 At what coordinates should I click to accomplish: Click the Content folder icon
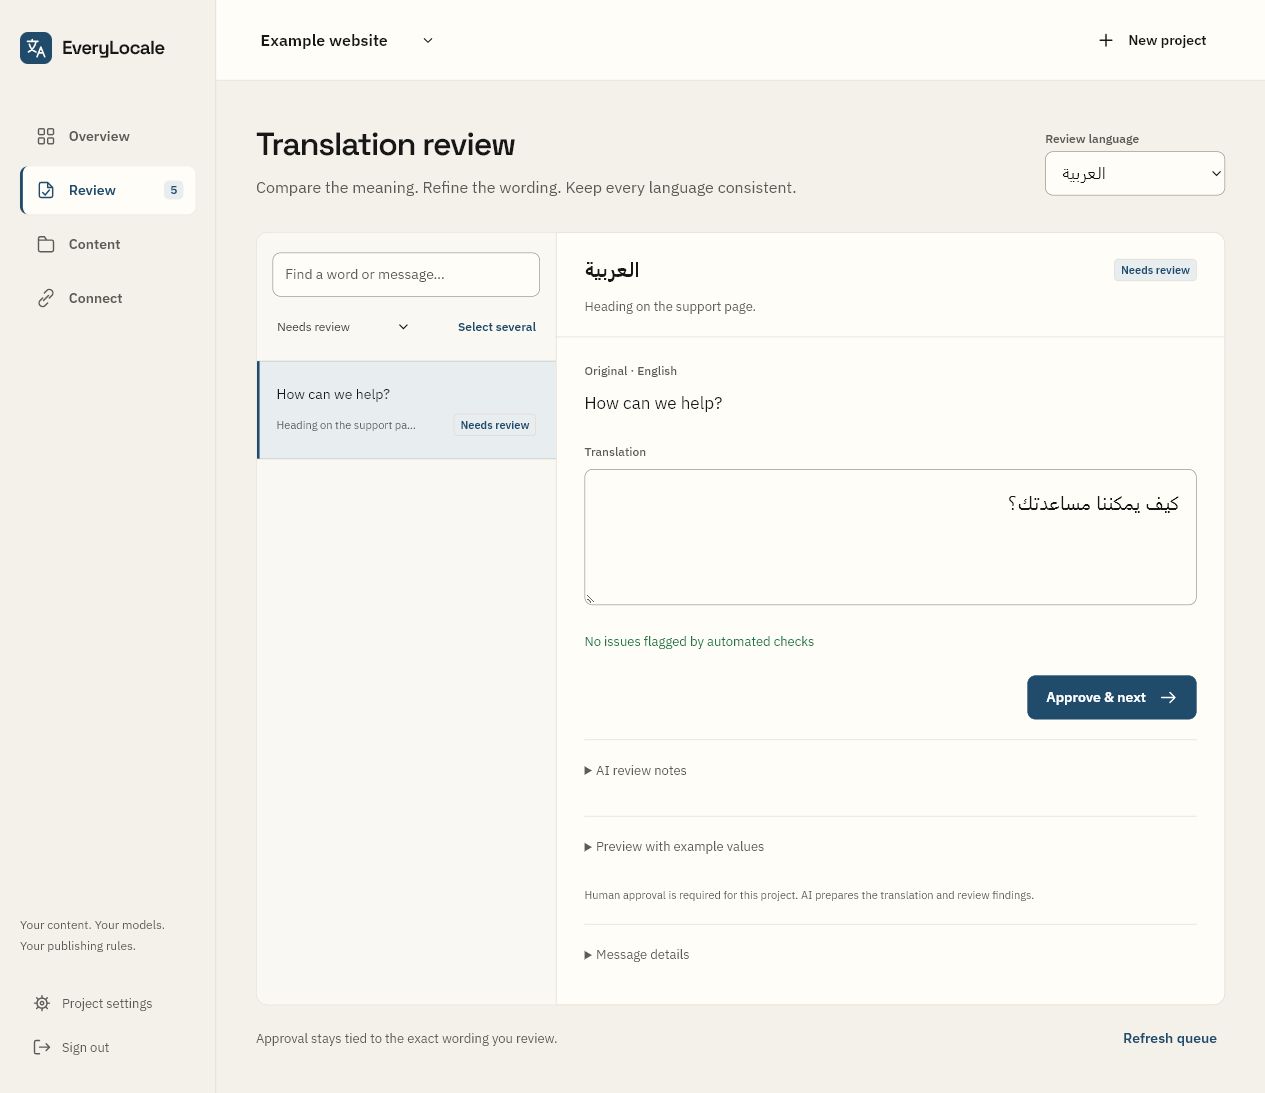pos(46,244)
